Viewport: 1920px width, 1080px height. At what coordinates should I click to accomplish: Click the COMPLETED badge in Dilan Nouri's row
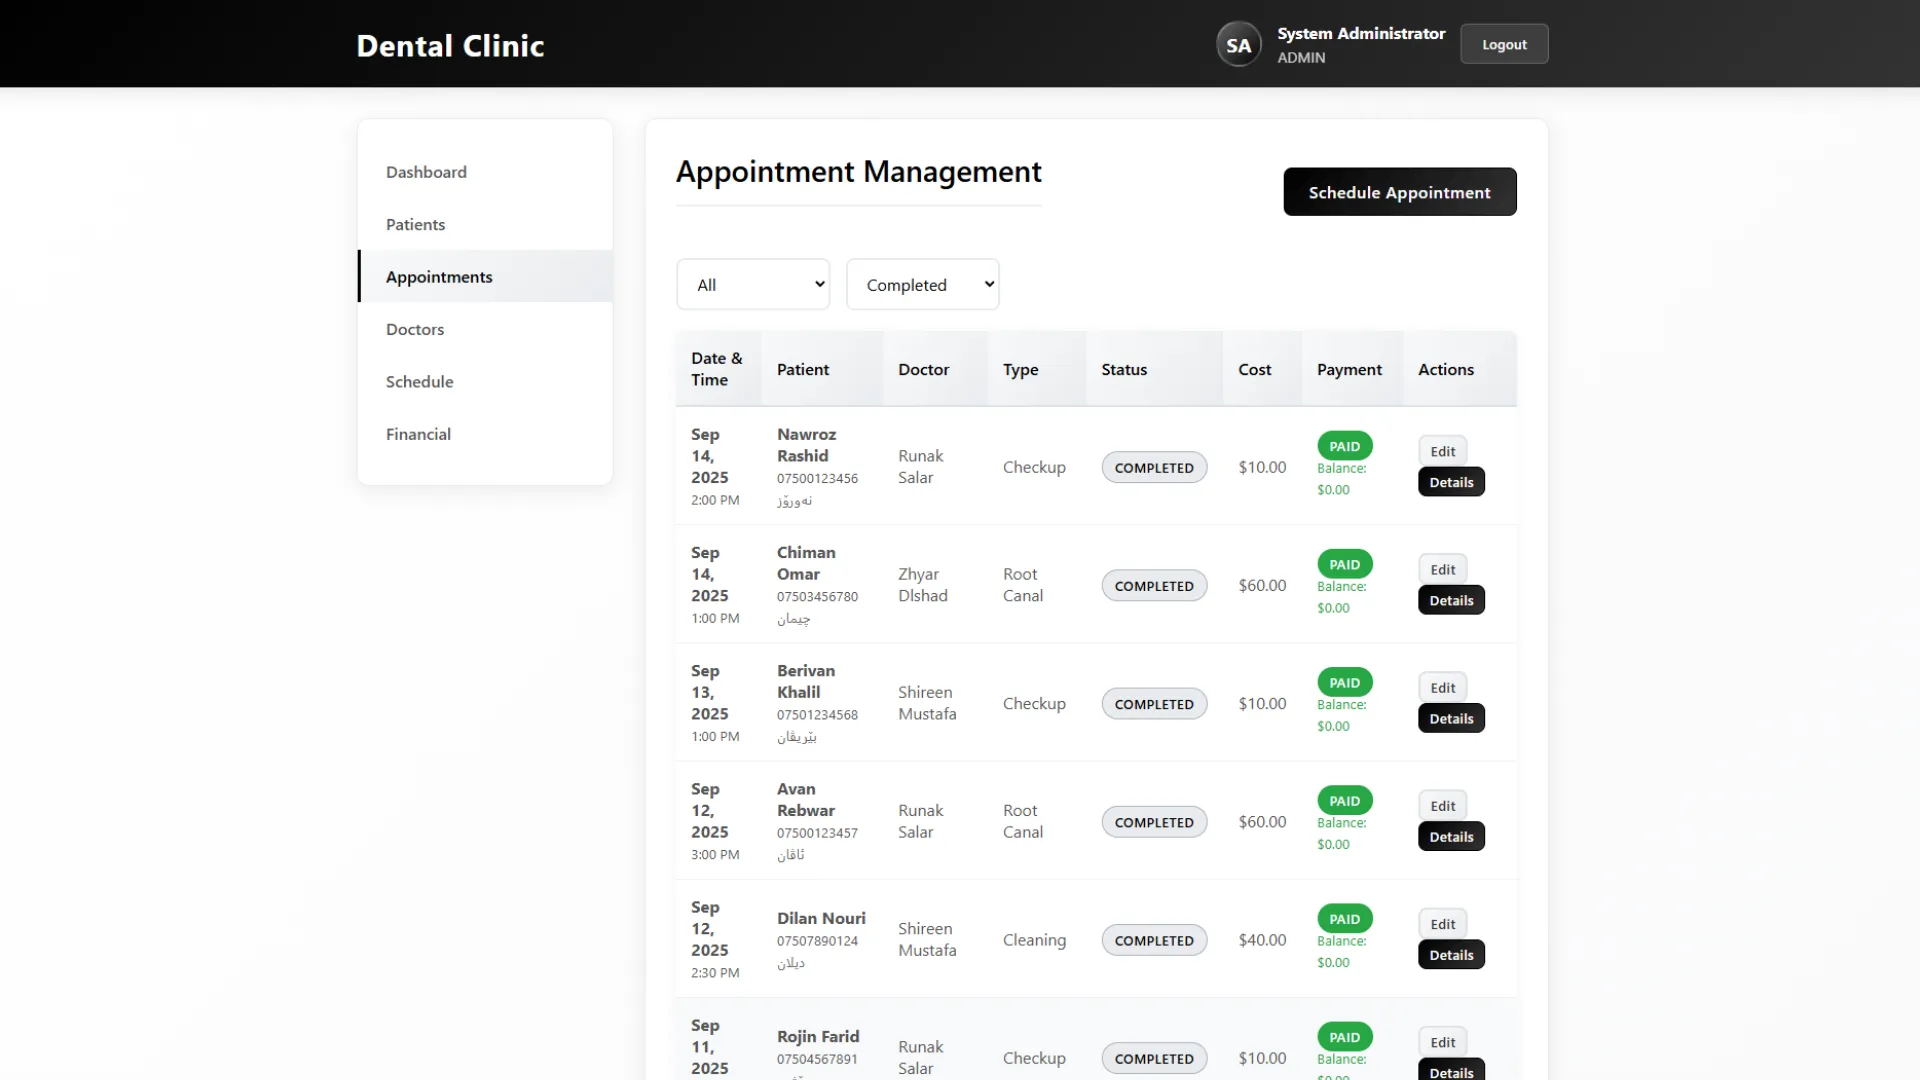(1154, 940)
